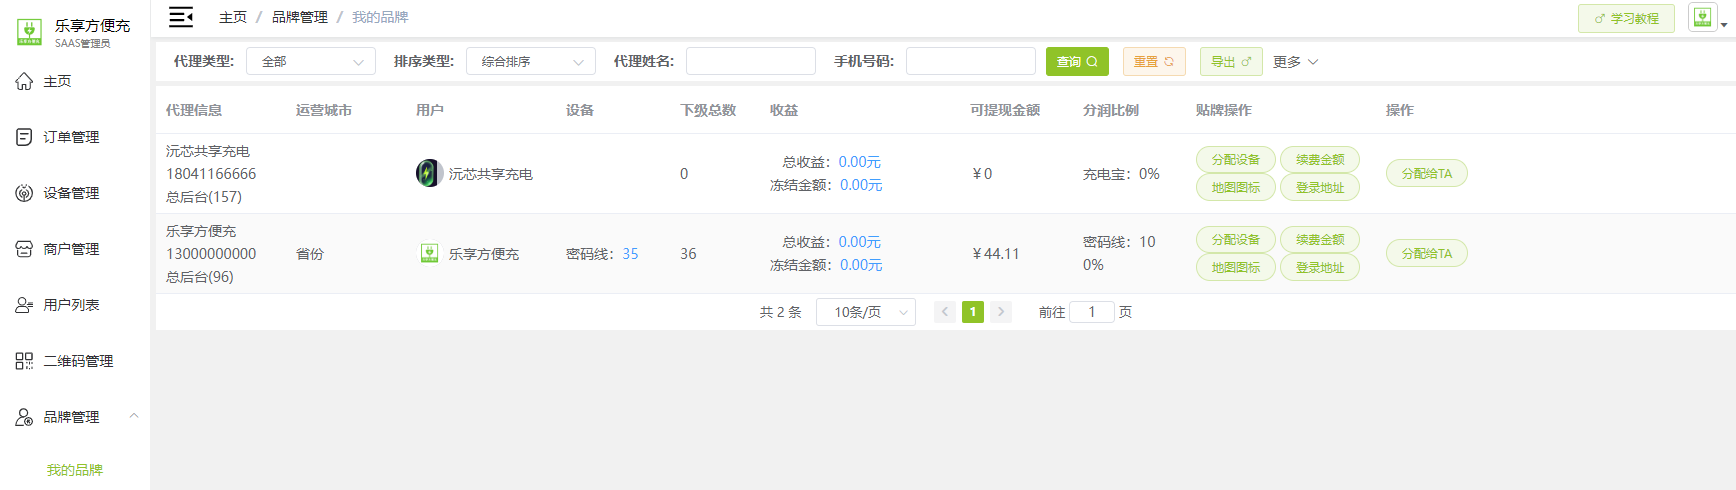Collapse the 品牌管理 chevron
This screenshot has width=1736, height=490.
tap(134, 416)
